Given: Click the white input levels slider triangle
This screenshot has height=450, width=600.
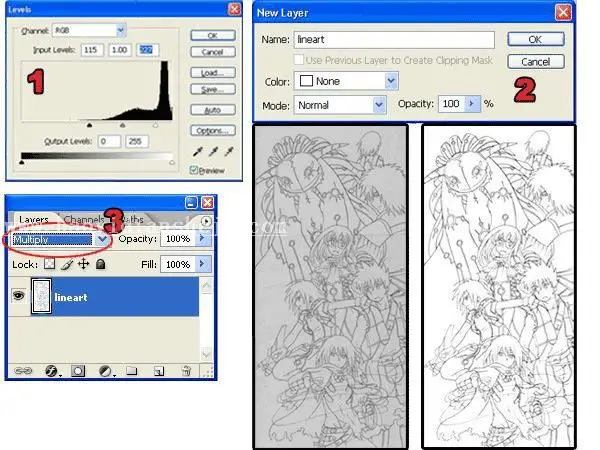Looking at the screenshot, I should point(155,125).
